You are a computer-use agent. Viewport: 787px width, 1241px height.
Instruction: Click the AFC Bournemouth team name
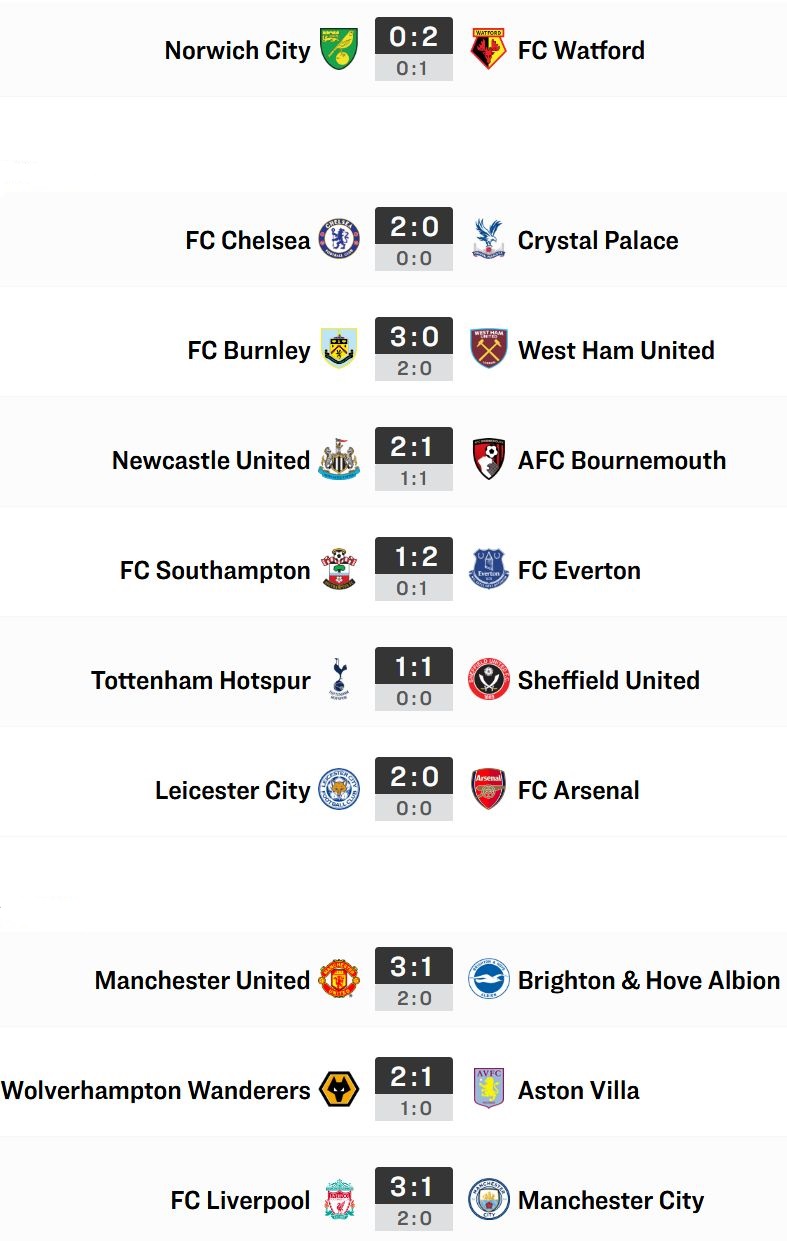[x=621, y=460]
